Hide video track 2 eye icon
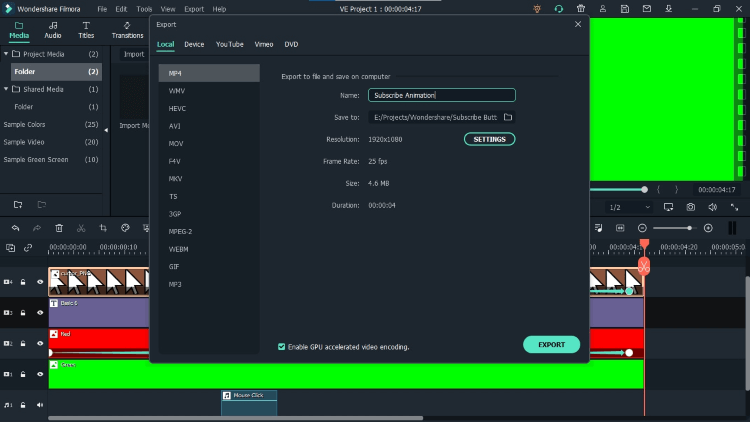Screen dimensions: 750x422 (x=40, y=344)
